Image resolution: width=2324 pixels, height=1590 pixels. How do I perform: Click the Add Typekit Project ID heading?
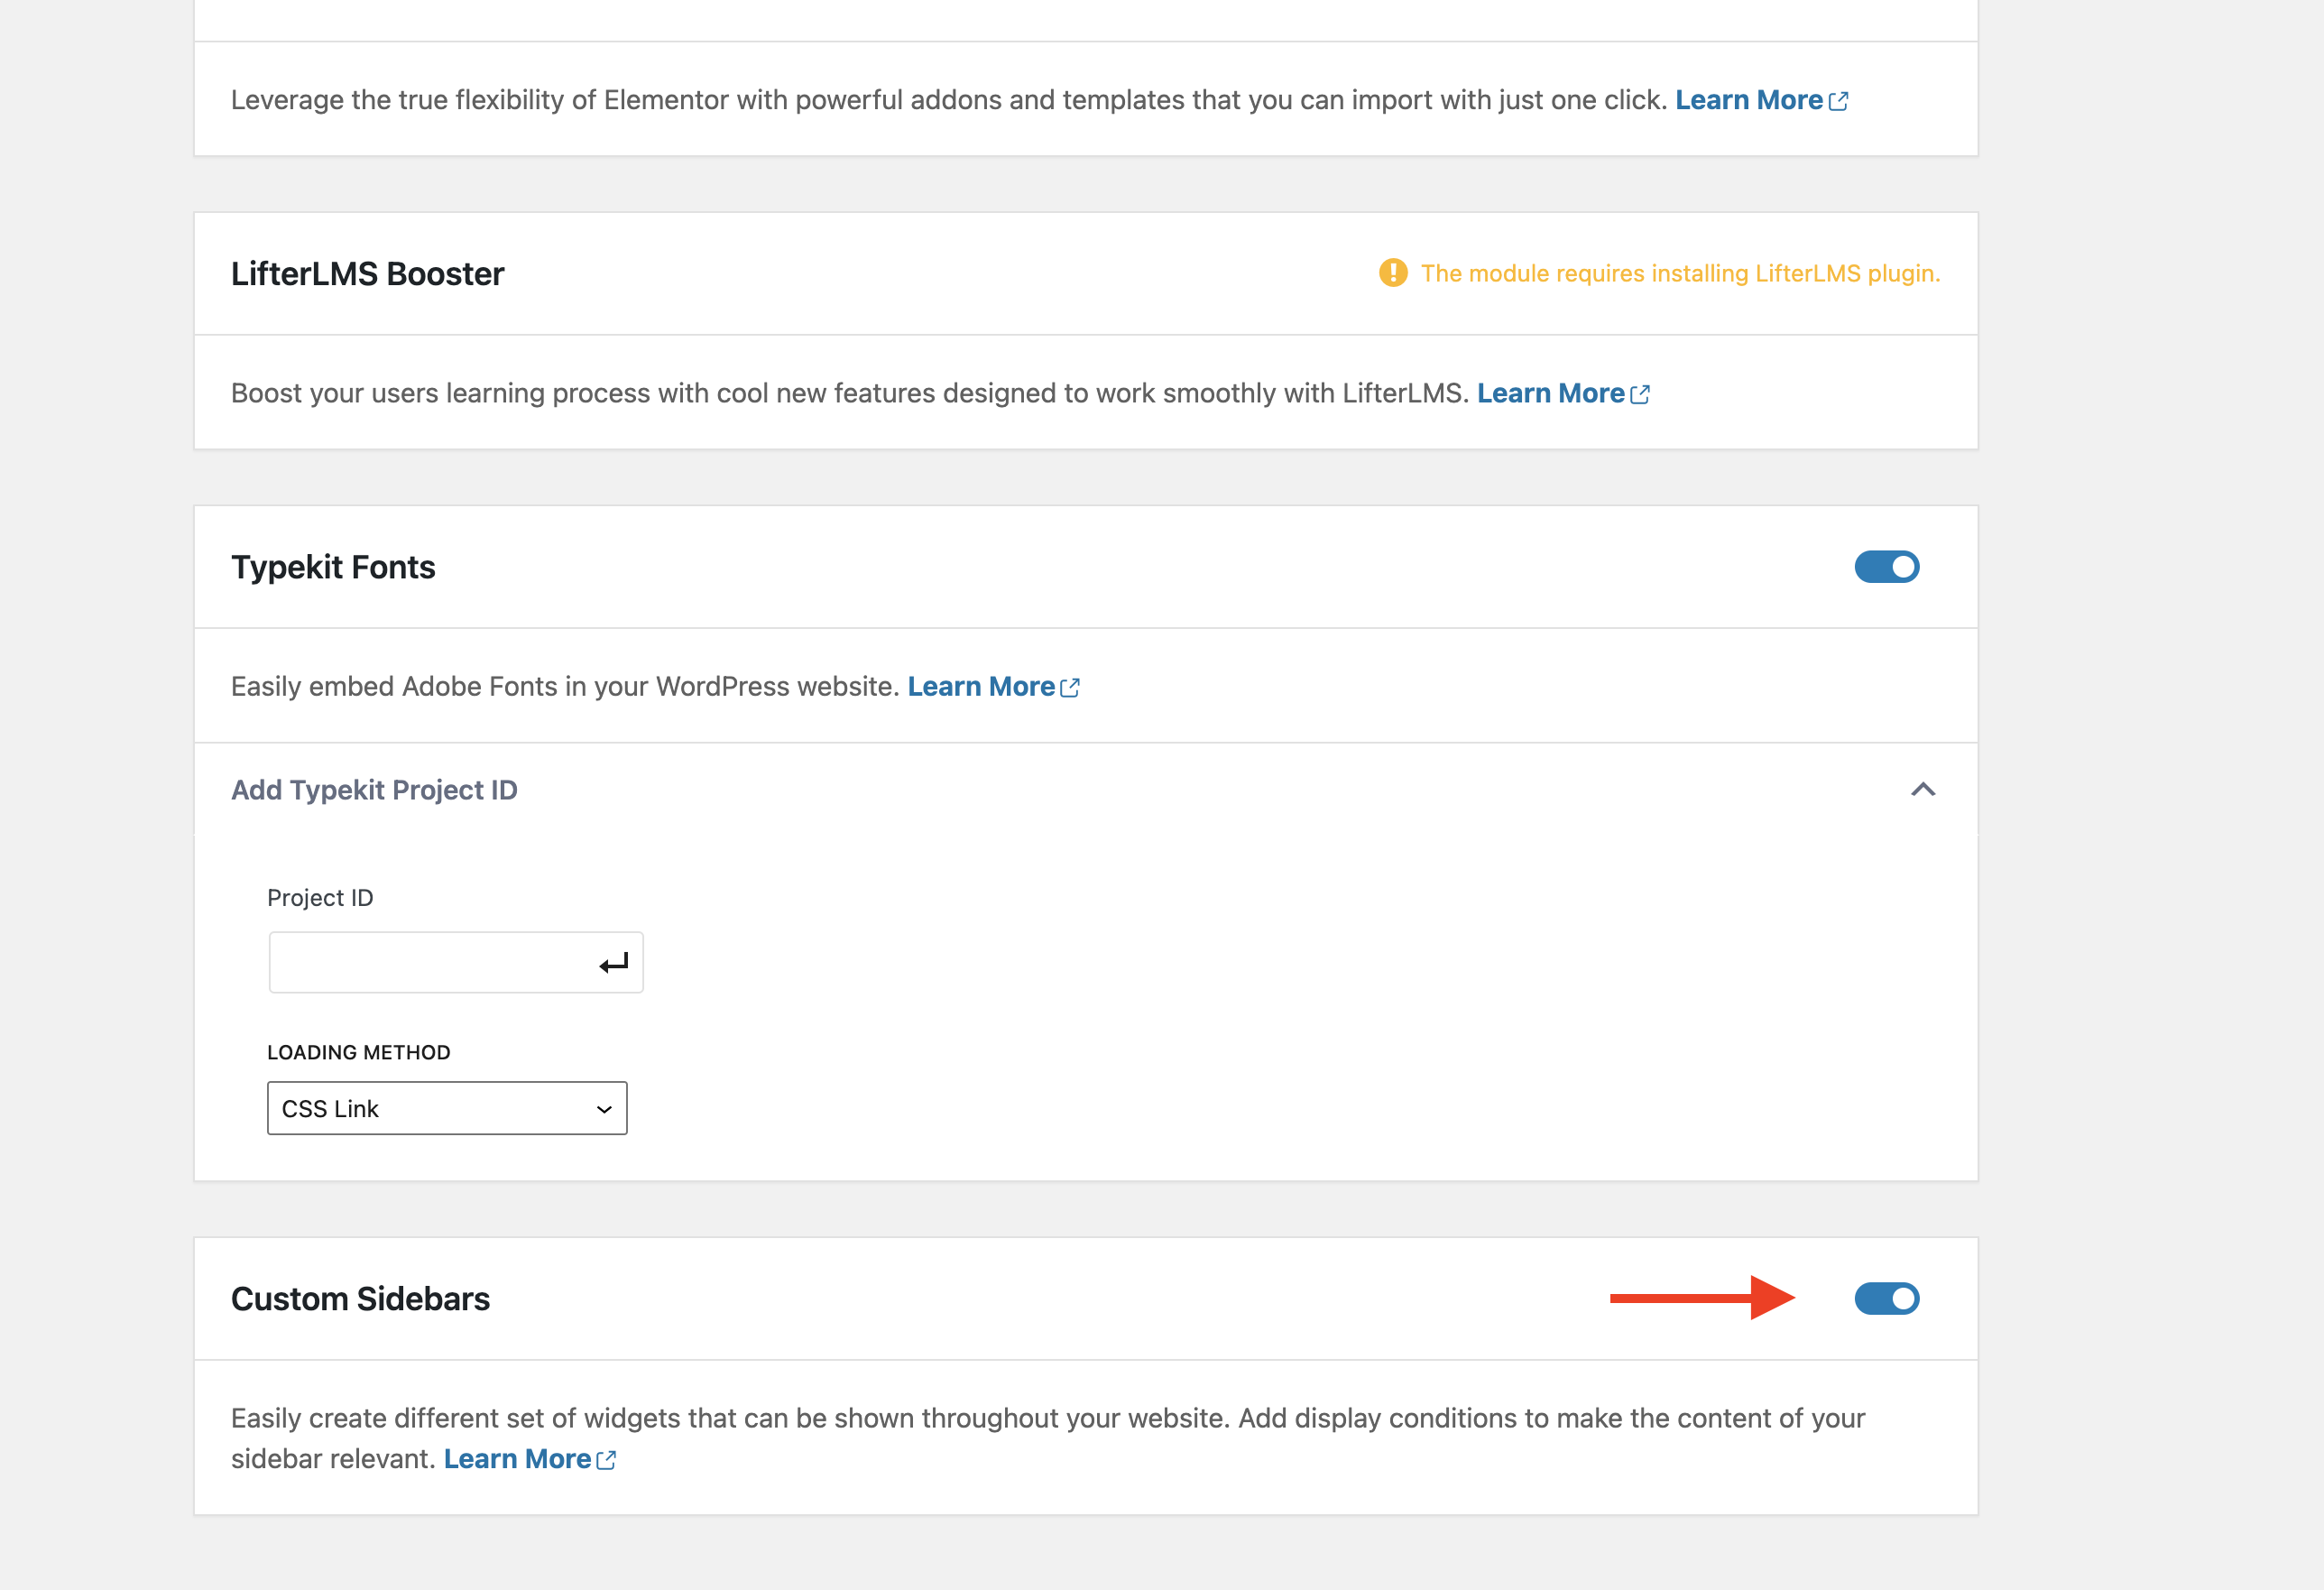coord(374,790)
